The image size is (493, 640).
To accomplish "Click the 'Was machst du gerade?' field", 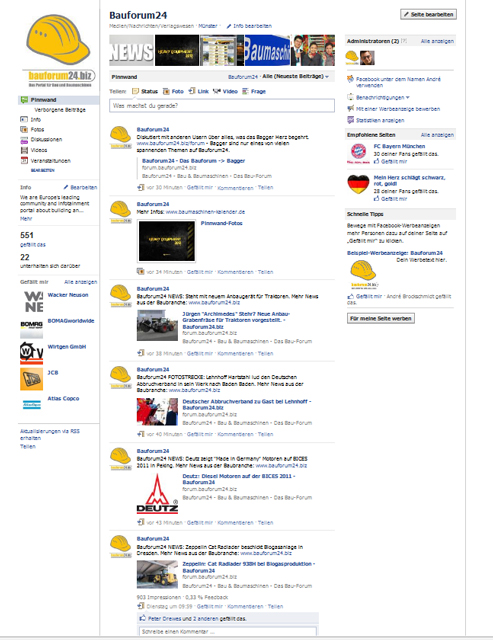I will pyautogui.click(x=222, y=106).
